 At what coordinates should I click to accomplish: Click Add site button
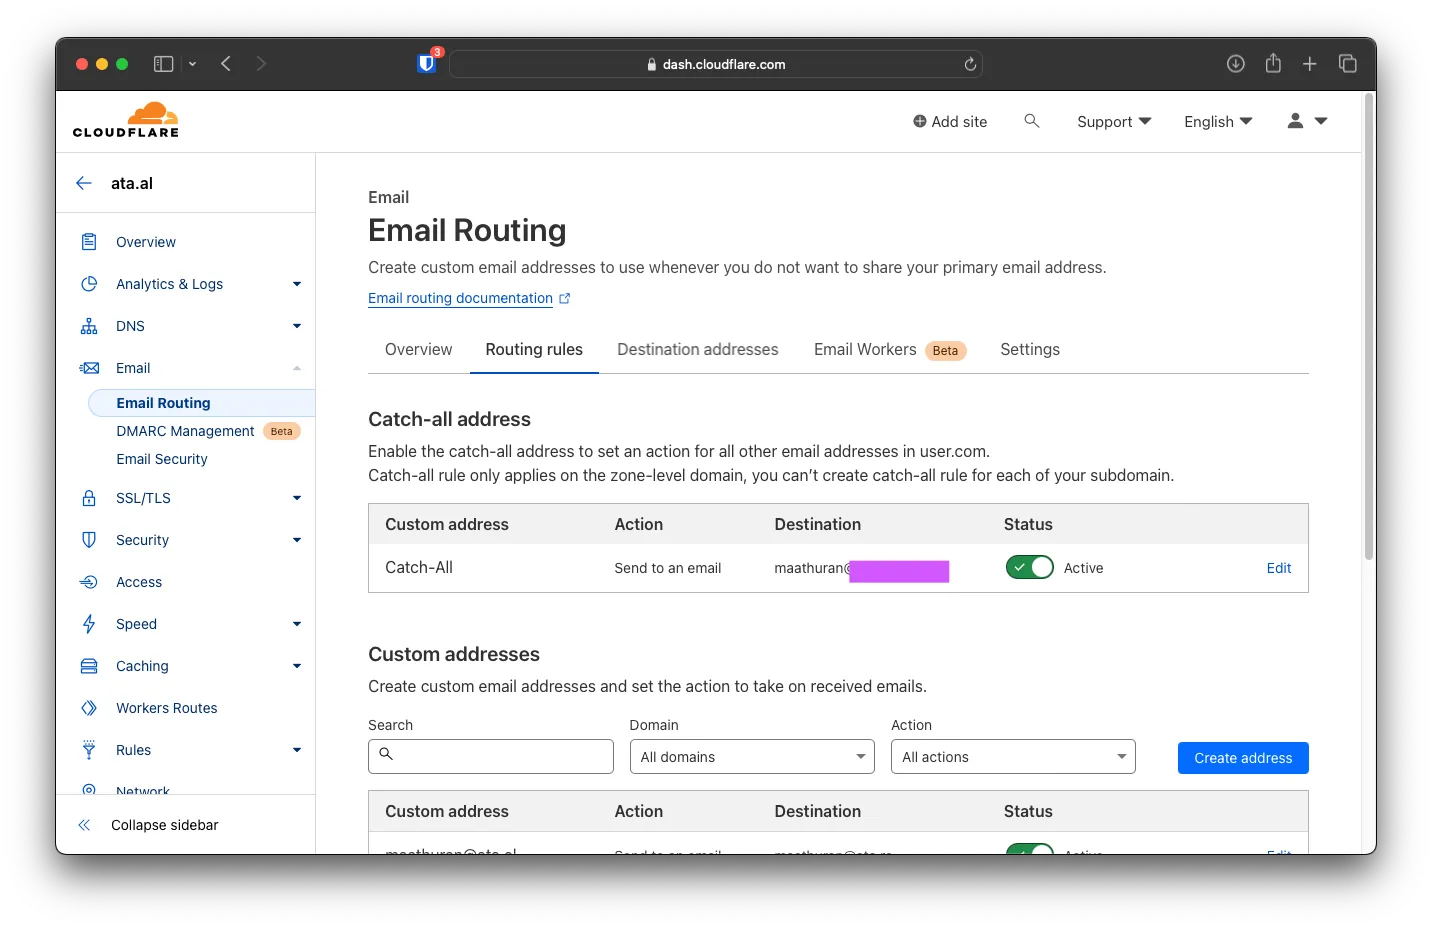point(950,121)
